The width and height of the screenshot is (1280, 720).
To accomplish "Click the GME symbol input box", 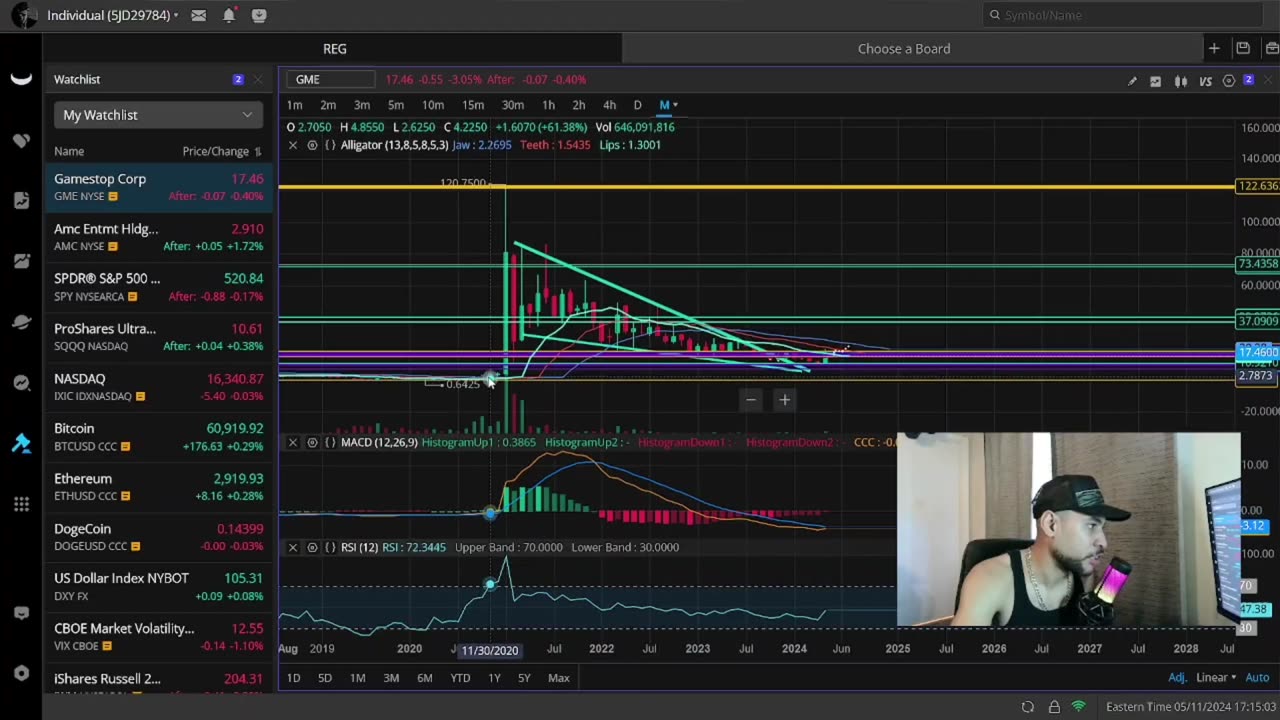I will point(330,79).
